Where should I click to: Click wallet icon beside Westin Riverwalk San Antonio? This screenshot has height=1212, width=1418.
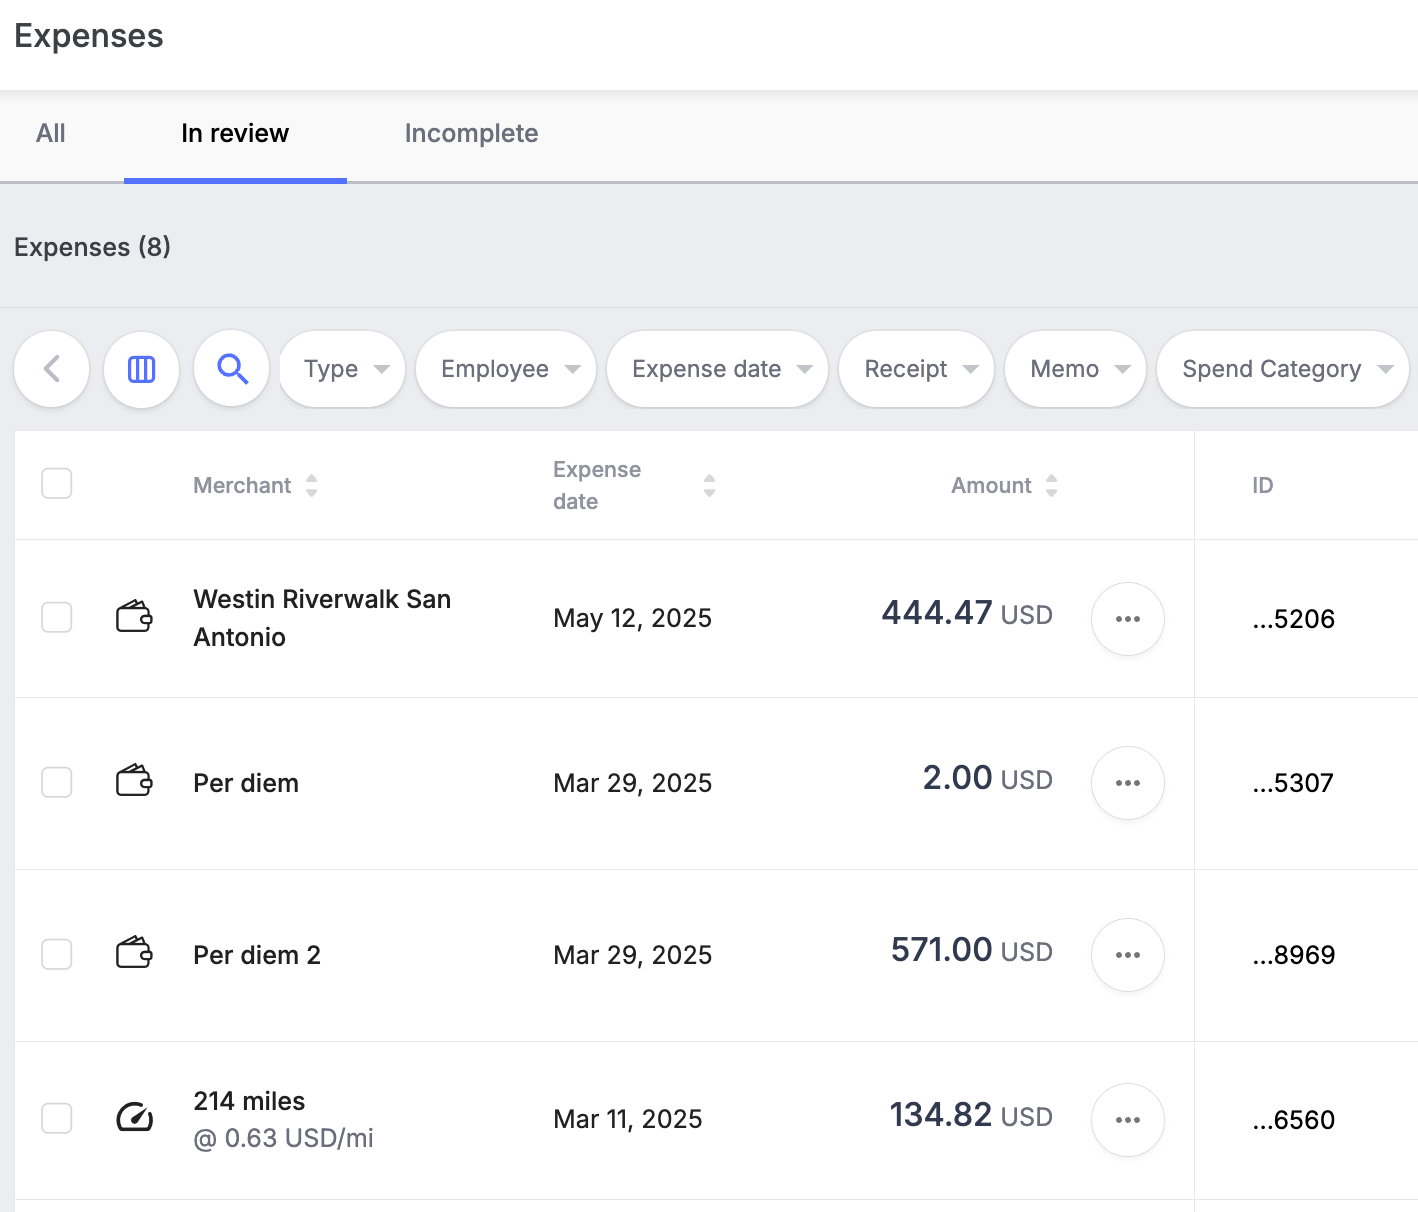pos(134,617)
